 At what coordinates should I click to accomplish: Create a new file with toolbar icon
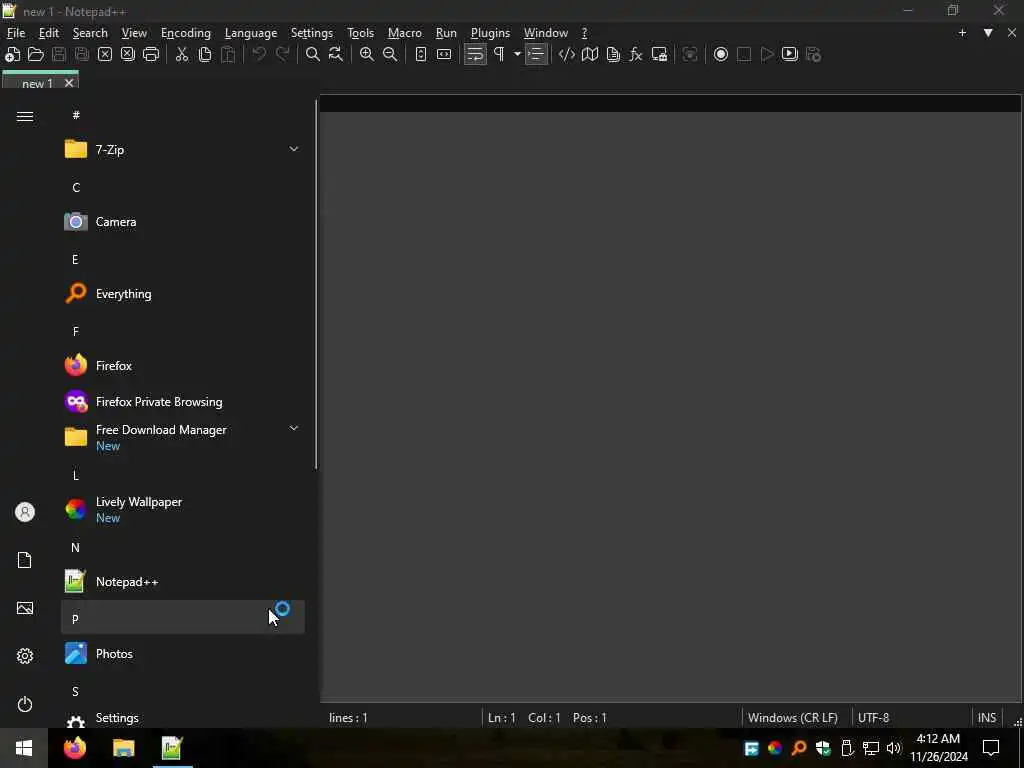coord(12,55)
